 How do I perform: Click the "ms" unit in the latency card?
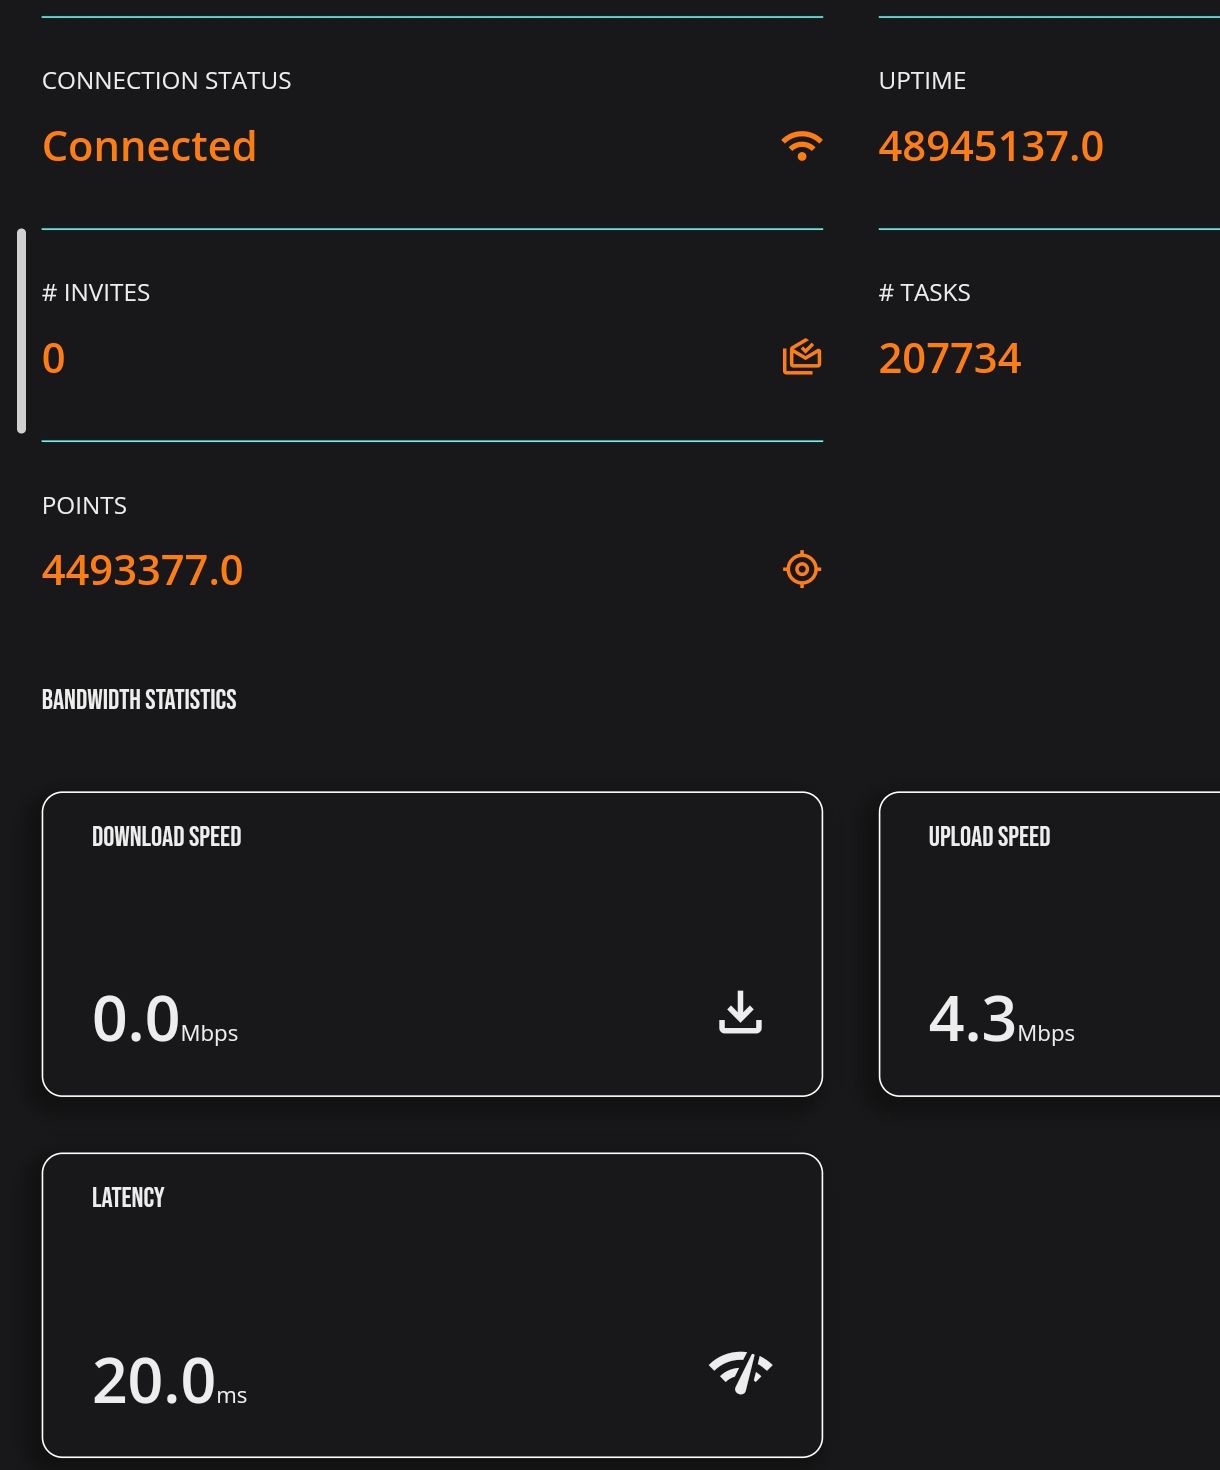tap(232, 1395)
